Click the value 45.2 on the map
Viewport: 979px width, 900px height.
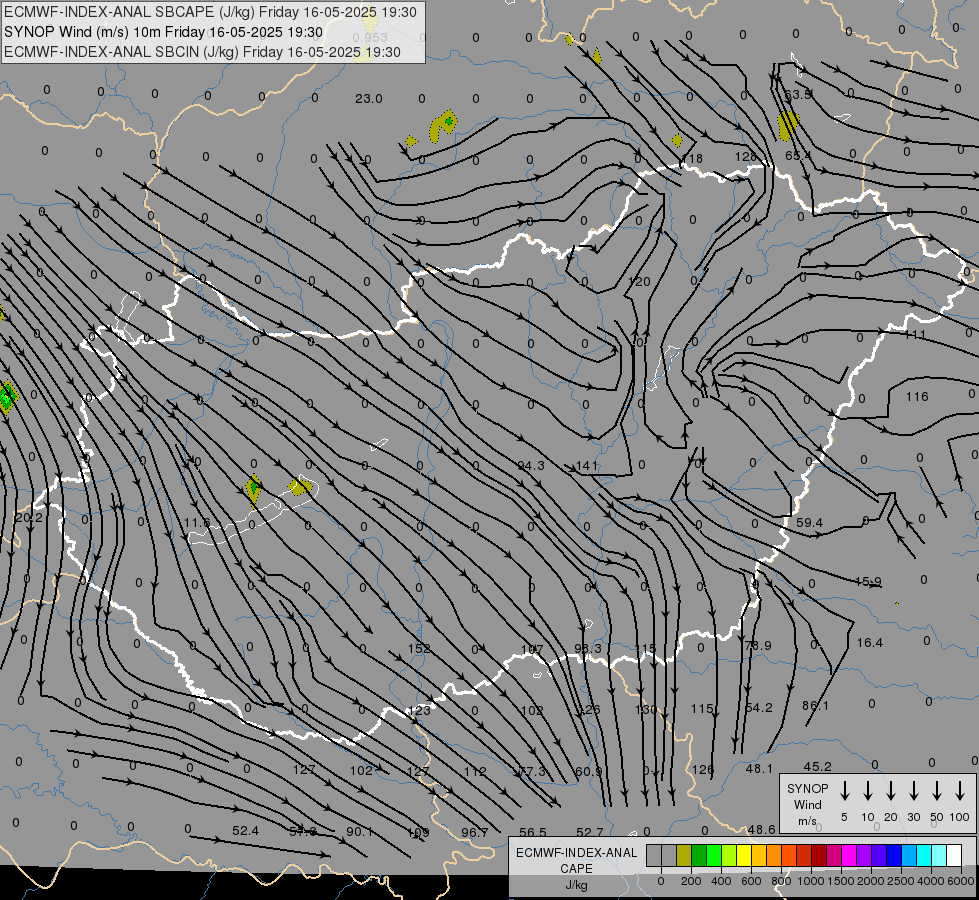tap(817, 766)
